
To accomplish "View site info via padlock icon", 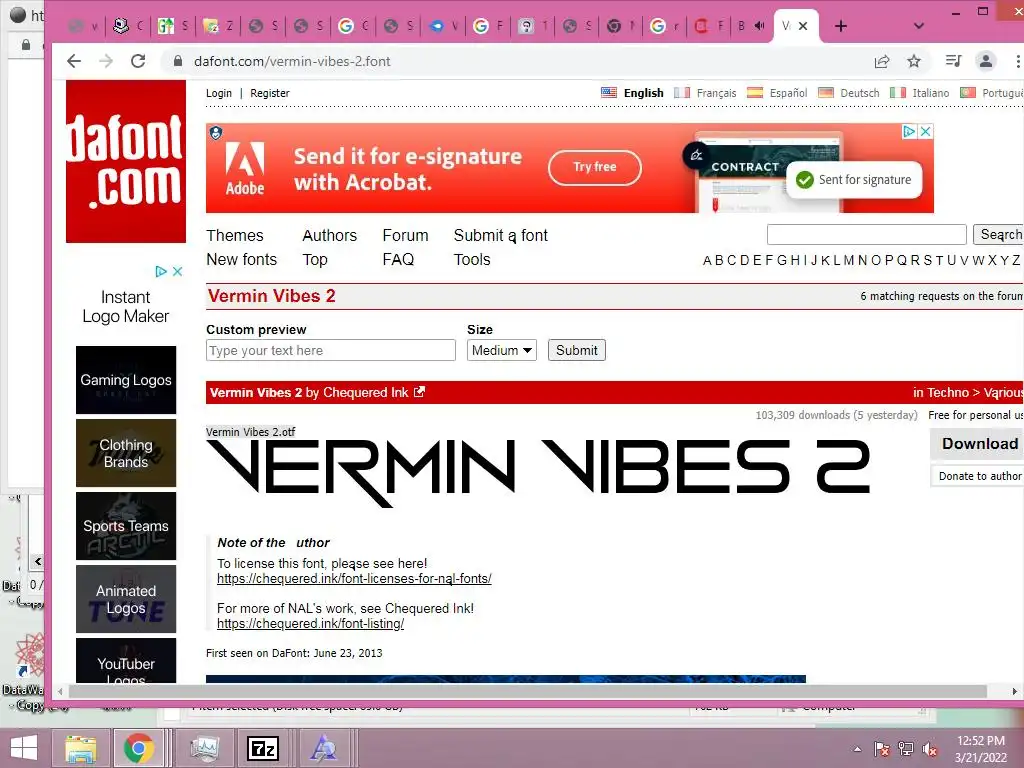I will (x=177, y=61).
